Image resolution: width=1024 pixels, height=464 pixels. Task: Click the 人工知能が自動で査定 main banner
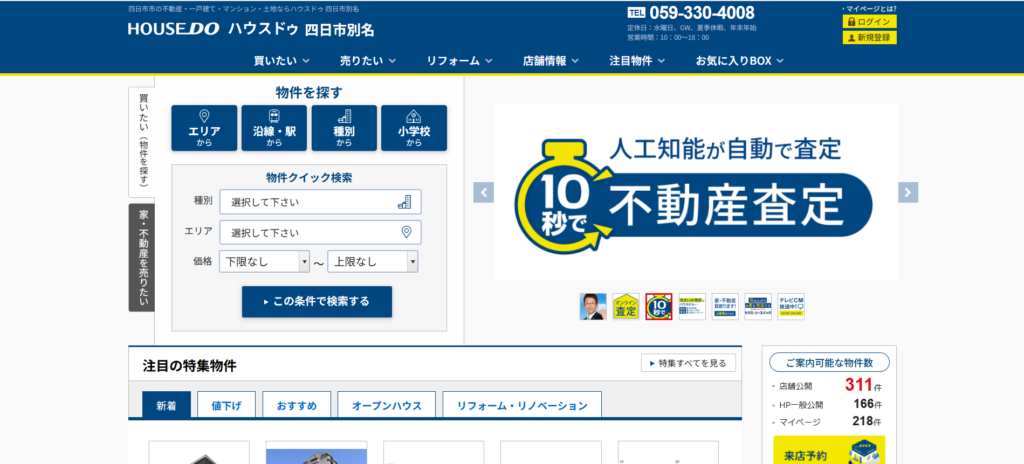696,191
